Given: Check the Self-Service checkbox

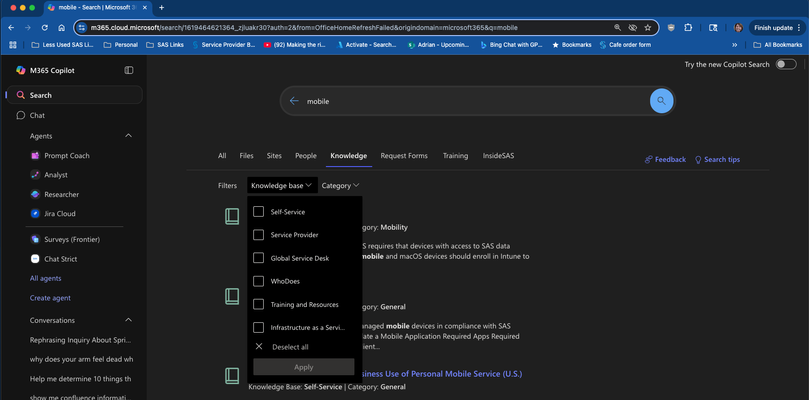Looking at the screenshot, I should pyautogui.click(x=258, y=212).
